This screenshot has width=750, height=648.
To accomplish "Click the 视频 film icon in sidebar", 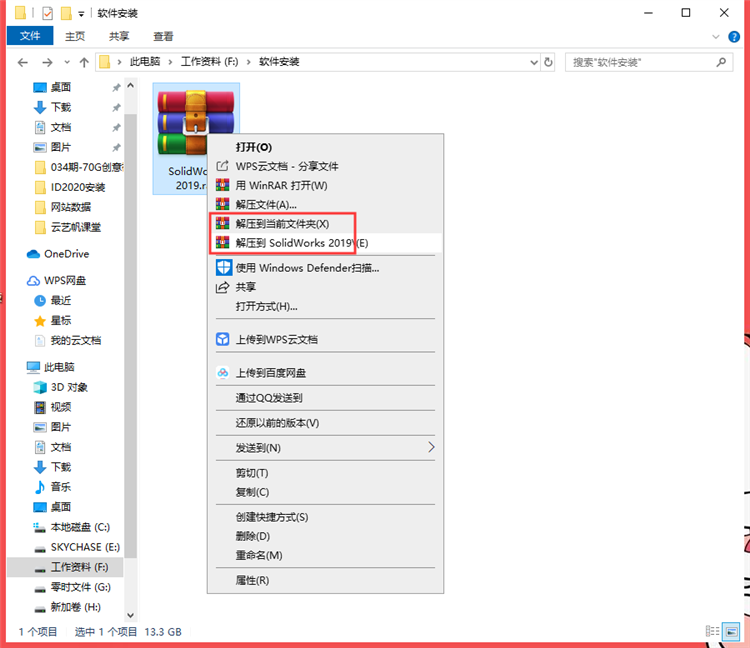I will click(40, 407).
